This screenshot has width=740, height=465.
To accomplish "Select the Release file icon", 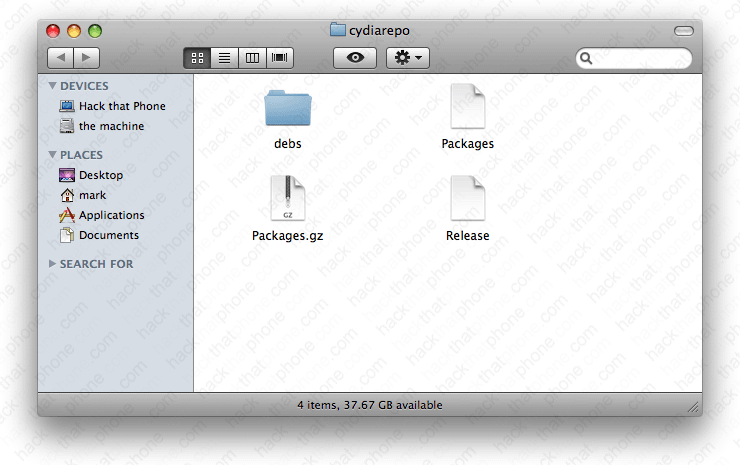I will [467, 199].
